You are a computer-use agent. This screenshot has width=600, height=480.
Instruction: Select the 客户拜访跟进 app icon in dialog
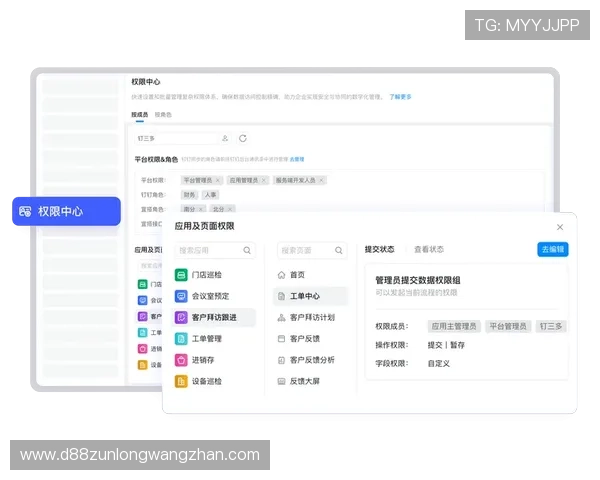[x=181, y=317]
